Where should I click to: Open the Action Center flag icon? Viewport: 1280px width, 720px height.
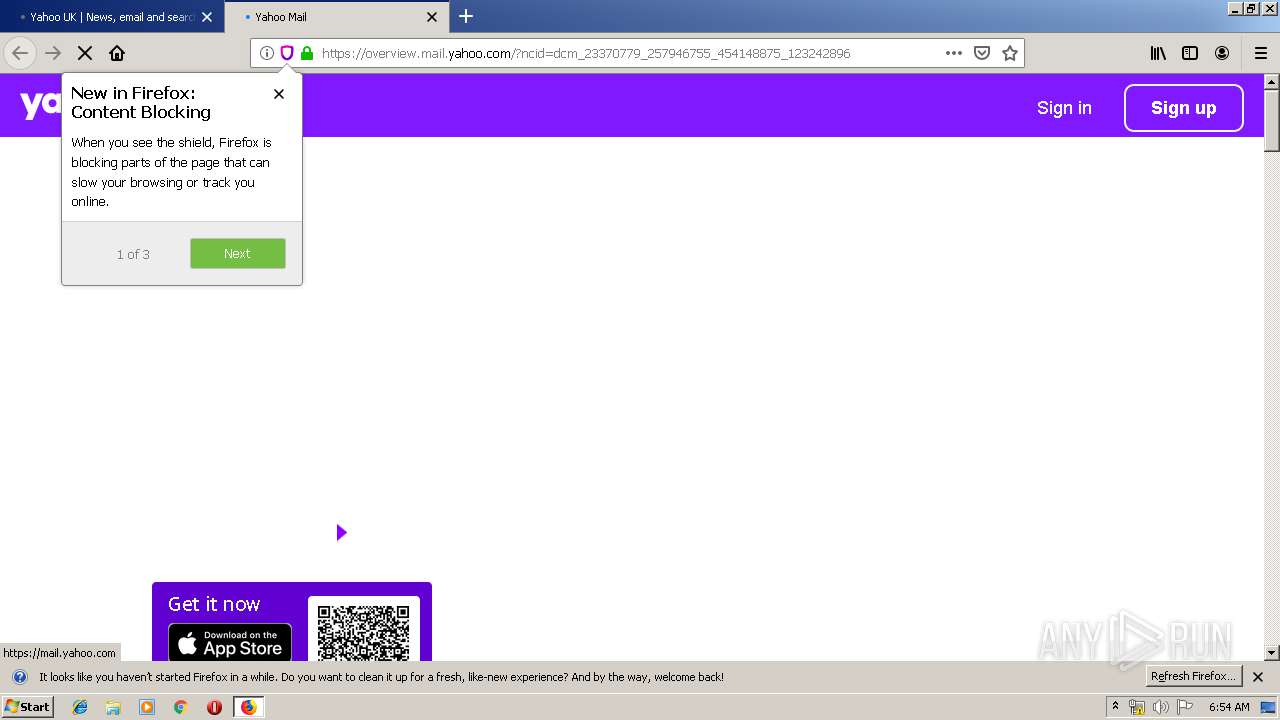(1185, 707)
